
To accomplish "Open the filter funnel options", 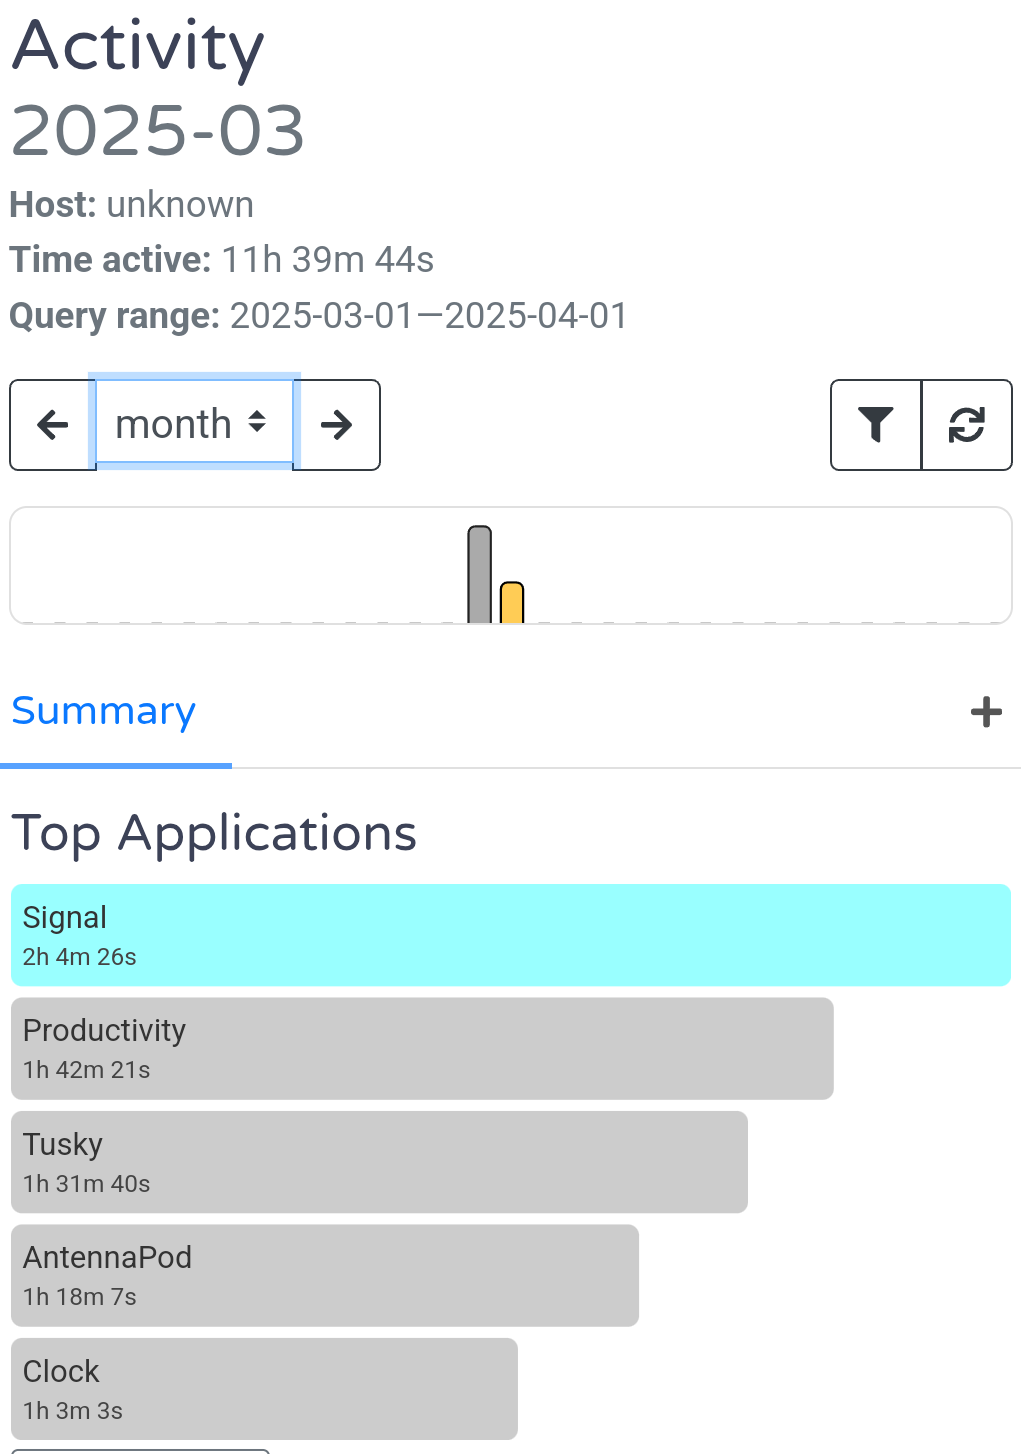I will click(876, 425).
